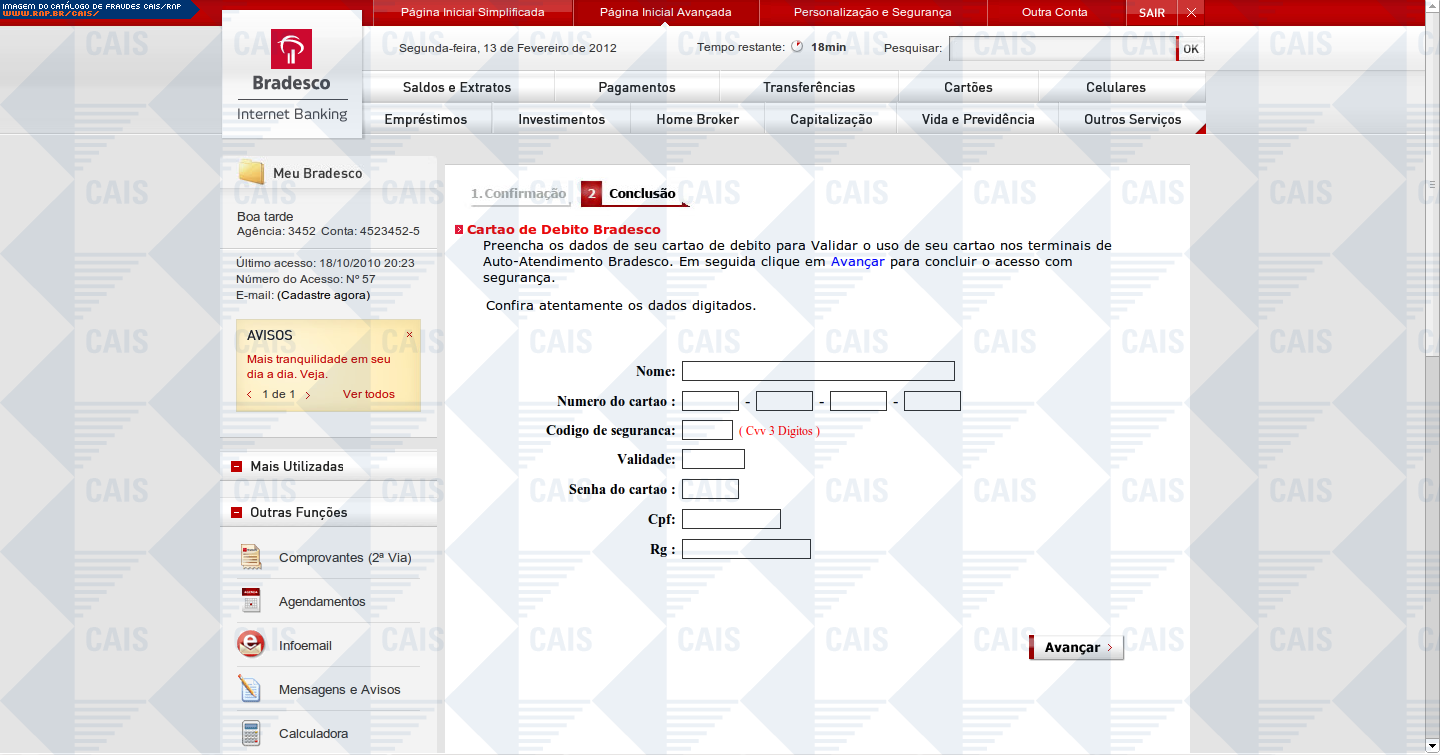Viewport: 1440px width, 755px height.
Task: Click the Pesquisar search field
Action: tap(1061, 48)
